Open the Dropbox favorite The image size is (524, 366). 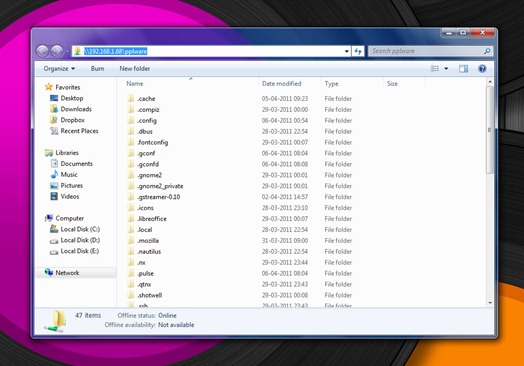[72, 120]
